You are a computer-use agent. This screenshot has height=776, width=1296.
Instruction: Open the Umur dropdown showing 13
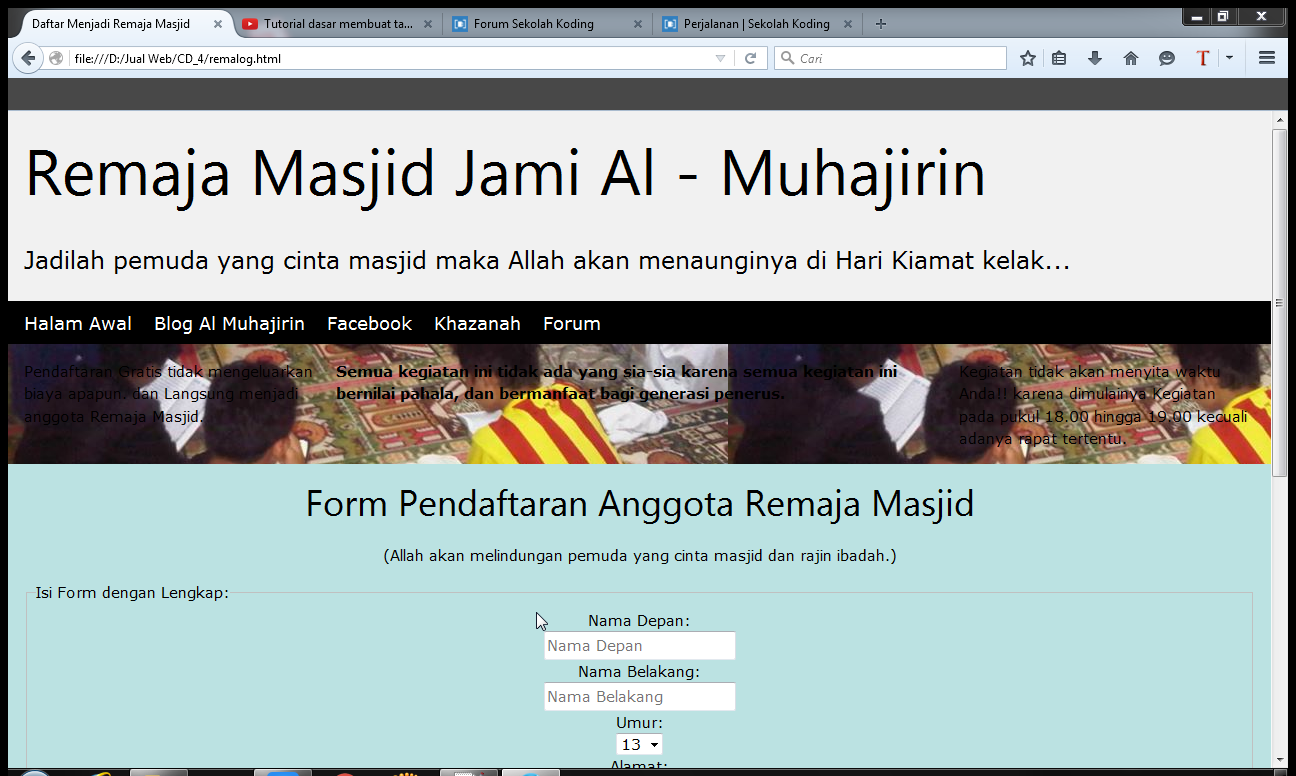639,745
